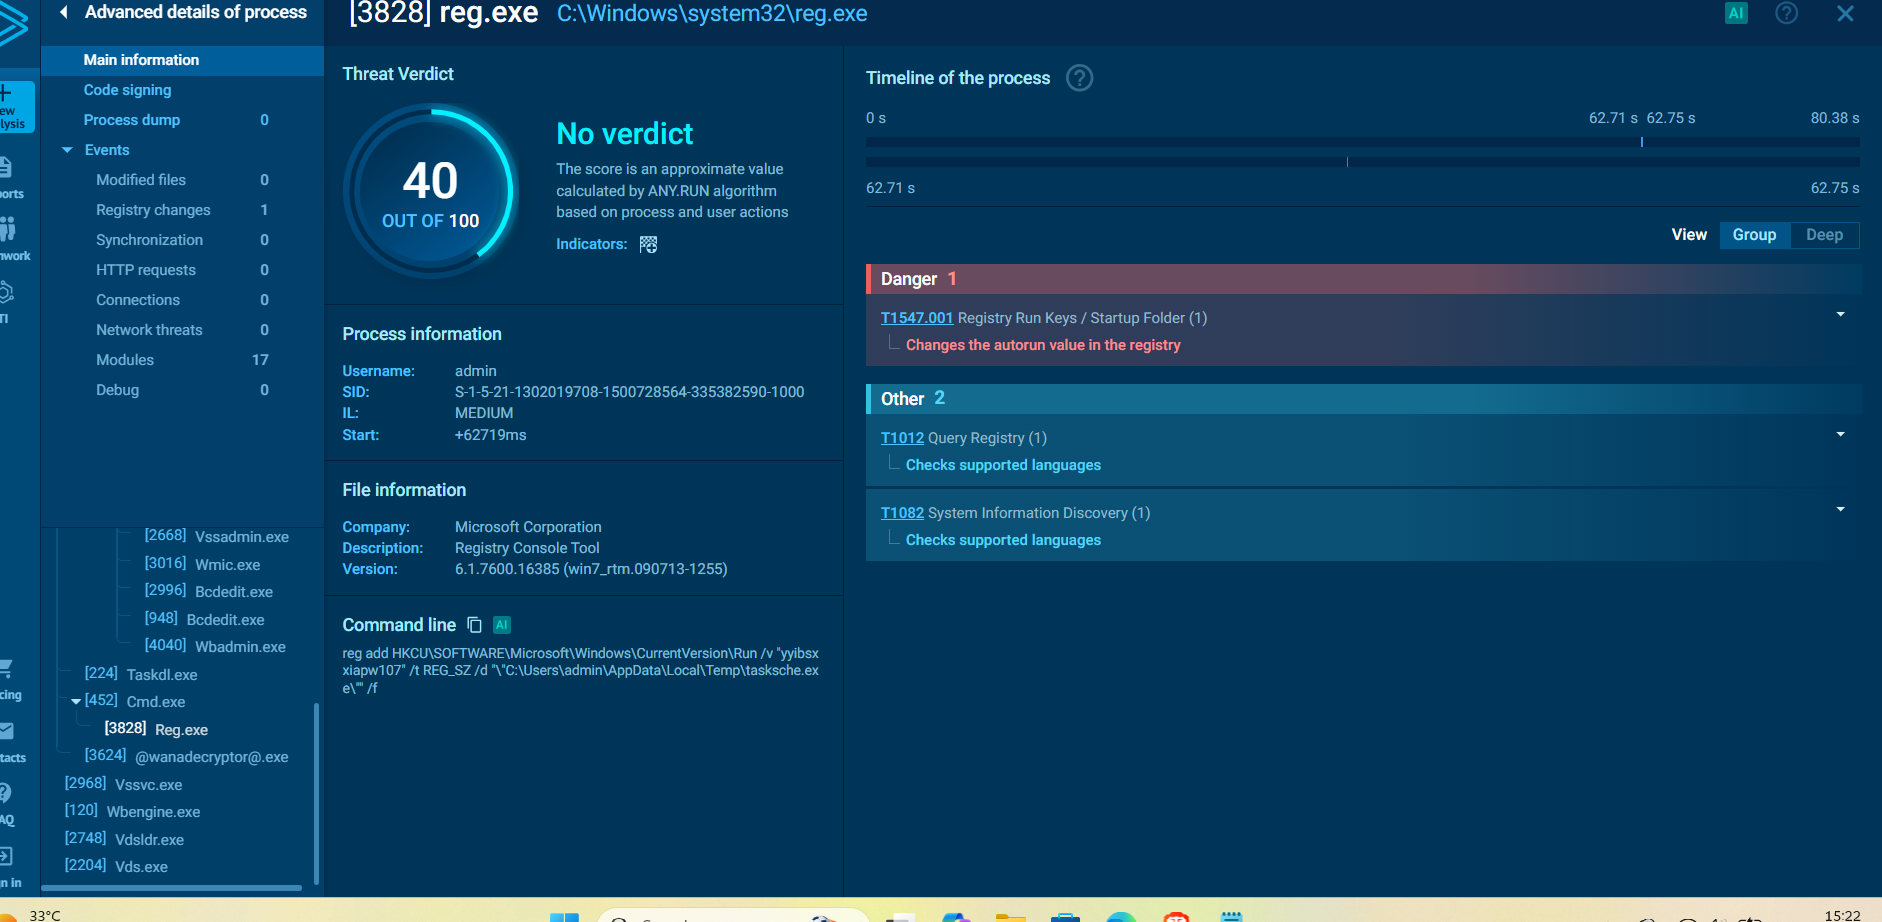Select Vdsldr.exe [2748] in process tree
The height and width of the screenshot is (922, 1882).
(124, 839)
